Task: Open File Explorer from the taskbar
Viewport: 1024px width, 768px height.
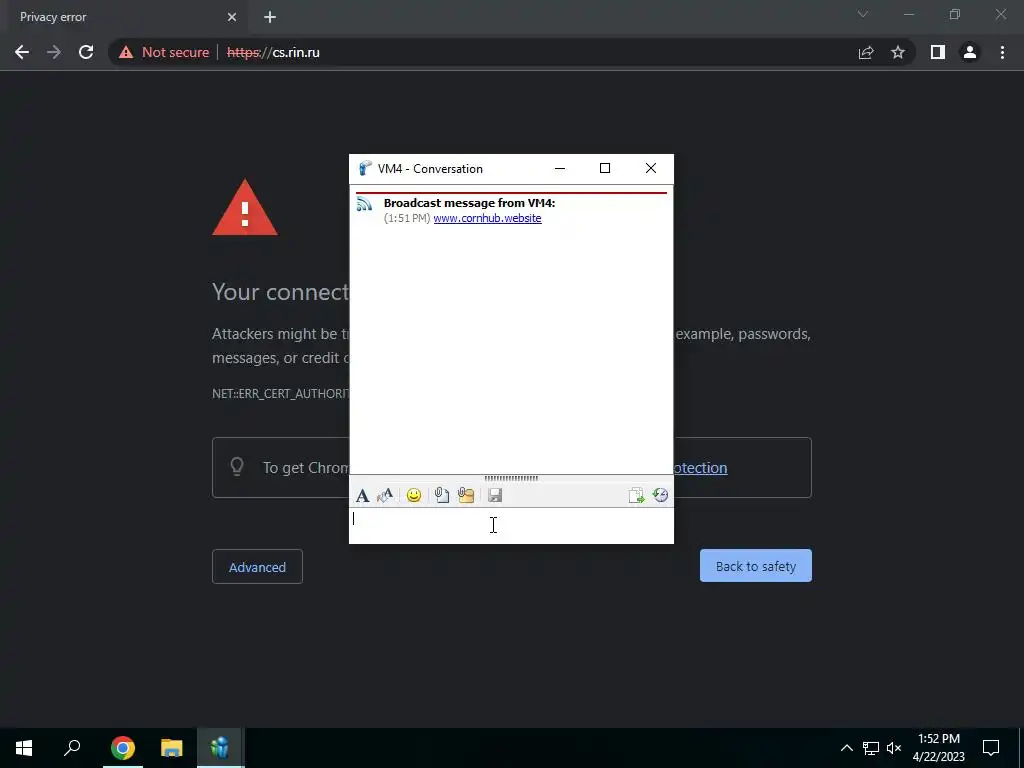Action: [x=172, y=748]
